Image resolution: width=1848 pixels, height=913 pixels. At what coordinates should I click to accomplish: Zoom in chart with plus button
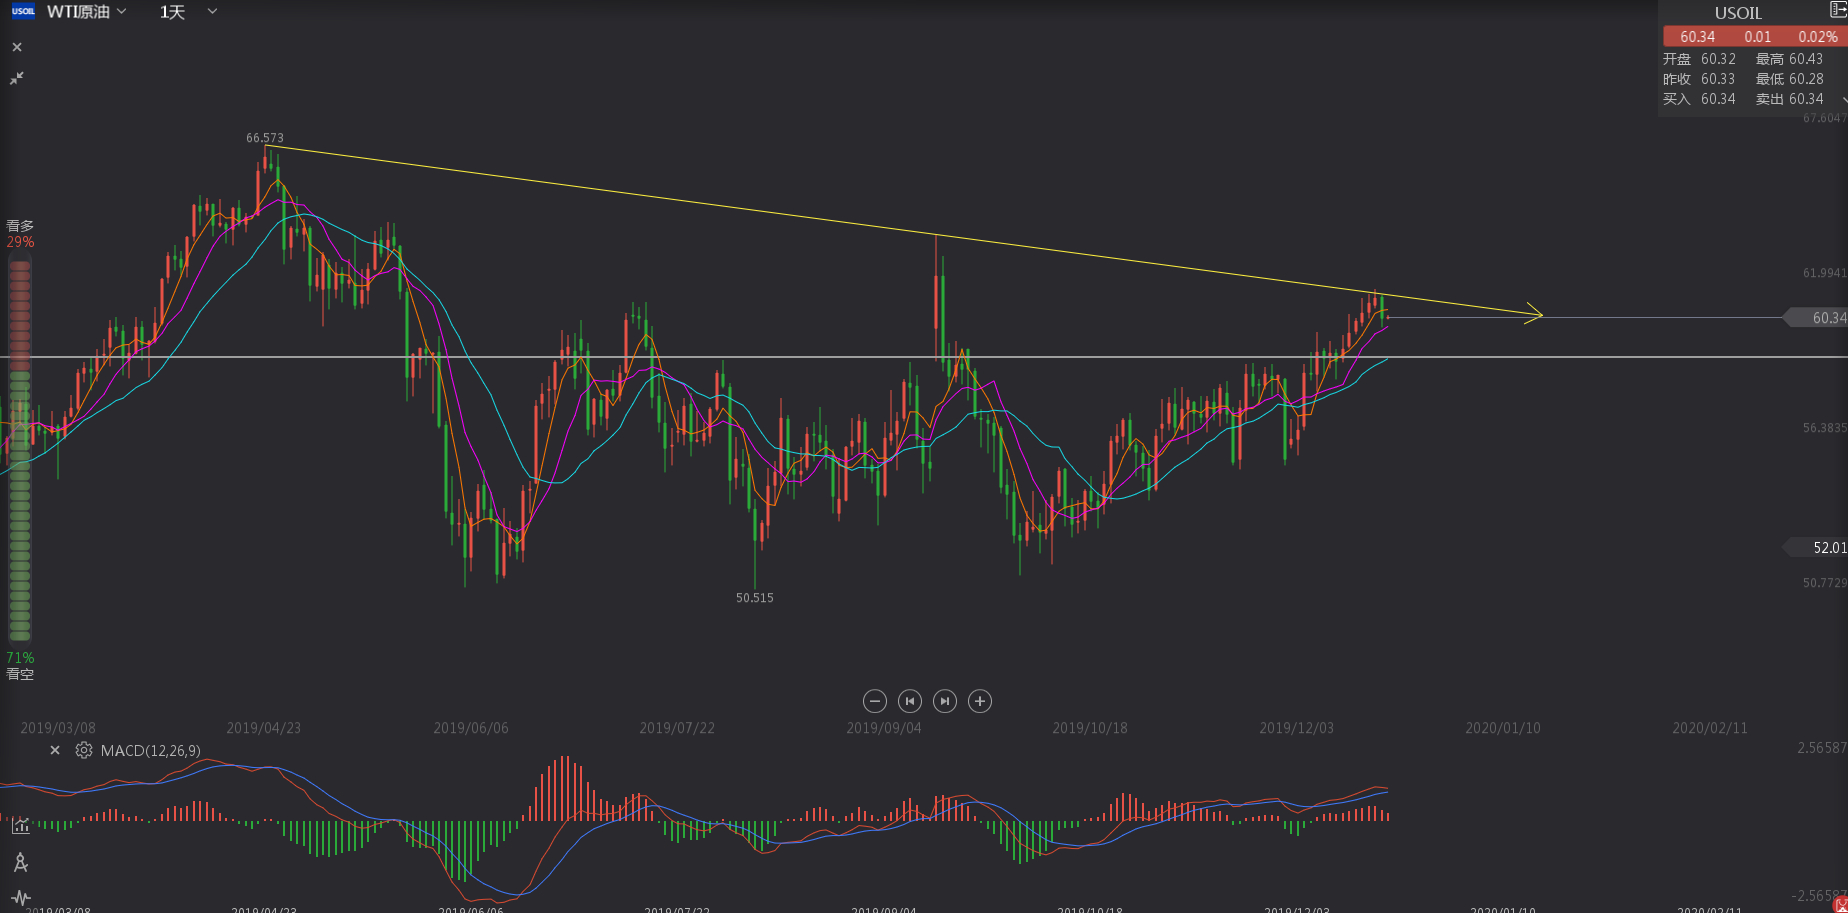(x=980, y=701)
